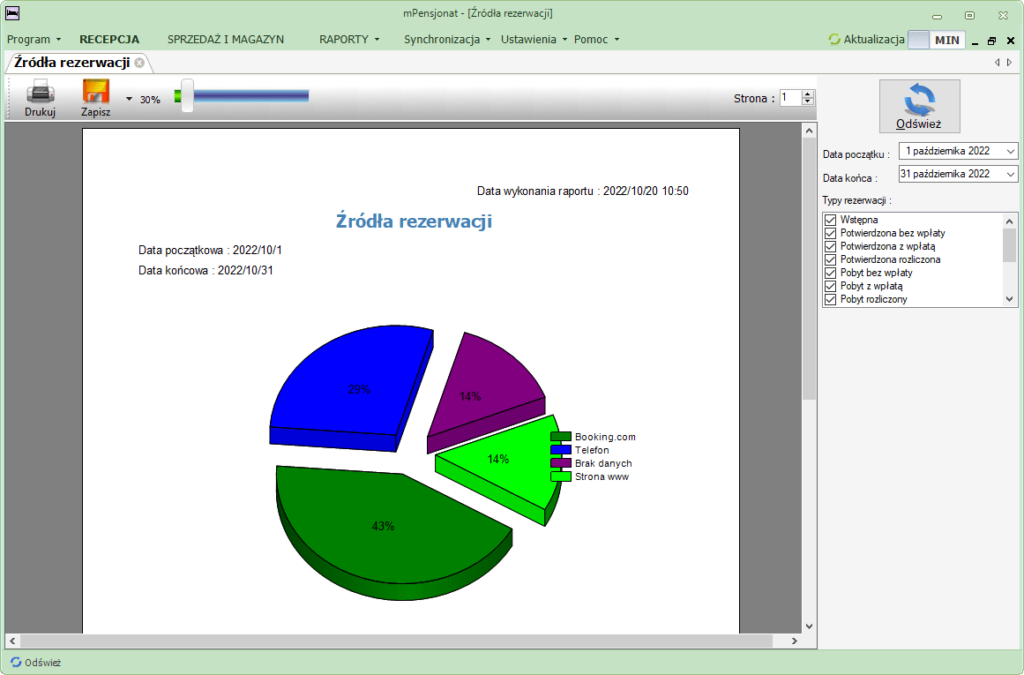The height and width of the screenshot is (675, 1024).
Task: Click the large Odśwież refresh button
Action: pyautogui.click(x=919, y=106)
